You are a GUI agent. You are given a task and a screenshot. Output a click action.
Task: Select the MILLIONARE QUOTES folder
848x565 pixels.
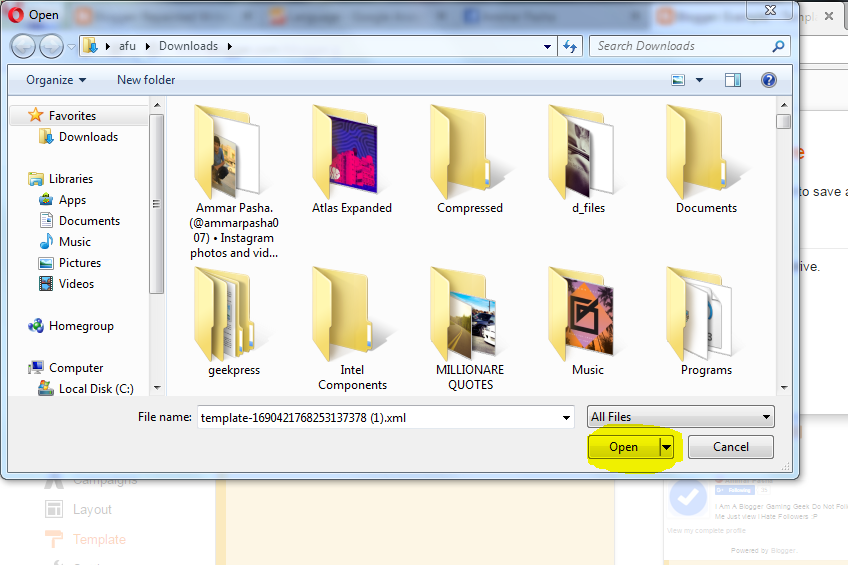pyautogui.click(x=470, y=329)
